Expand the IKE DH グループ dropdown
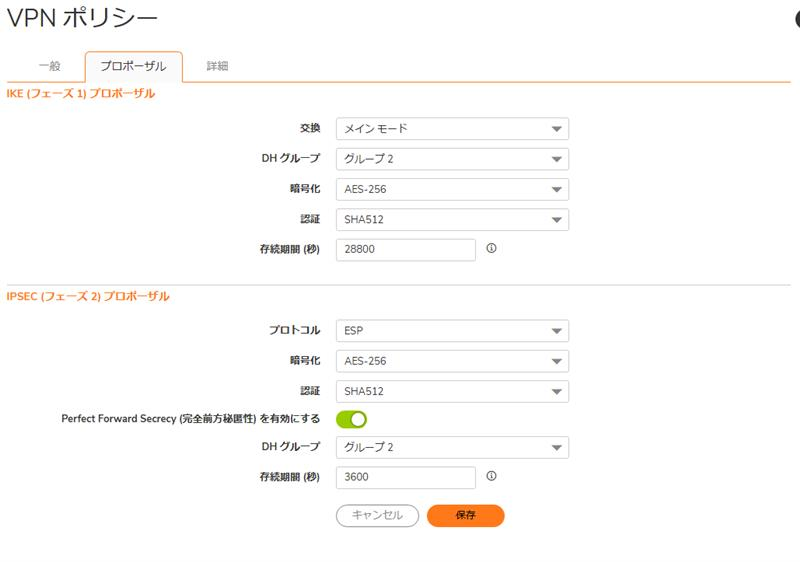 tap(452, 159)
